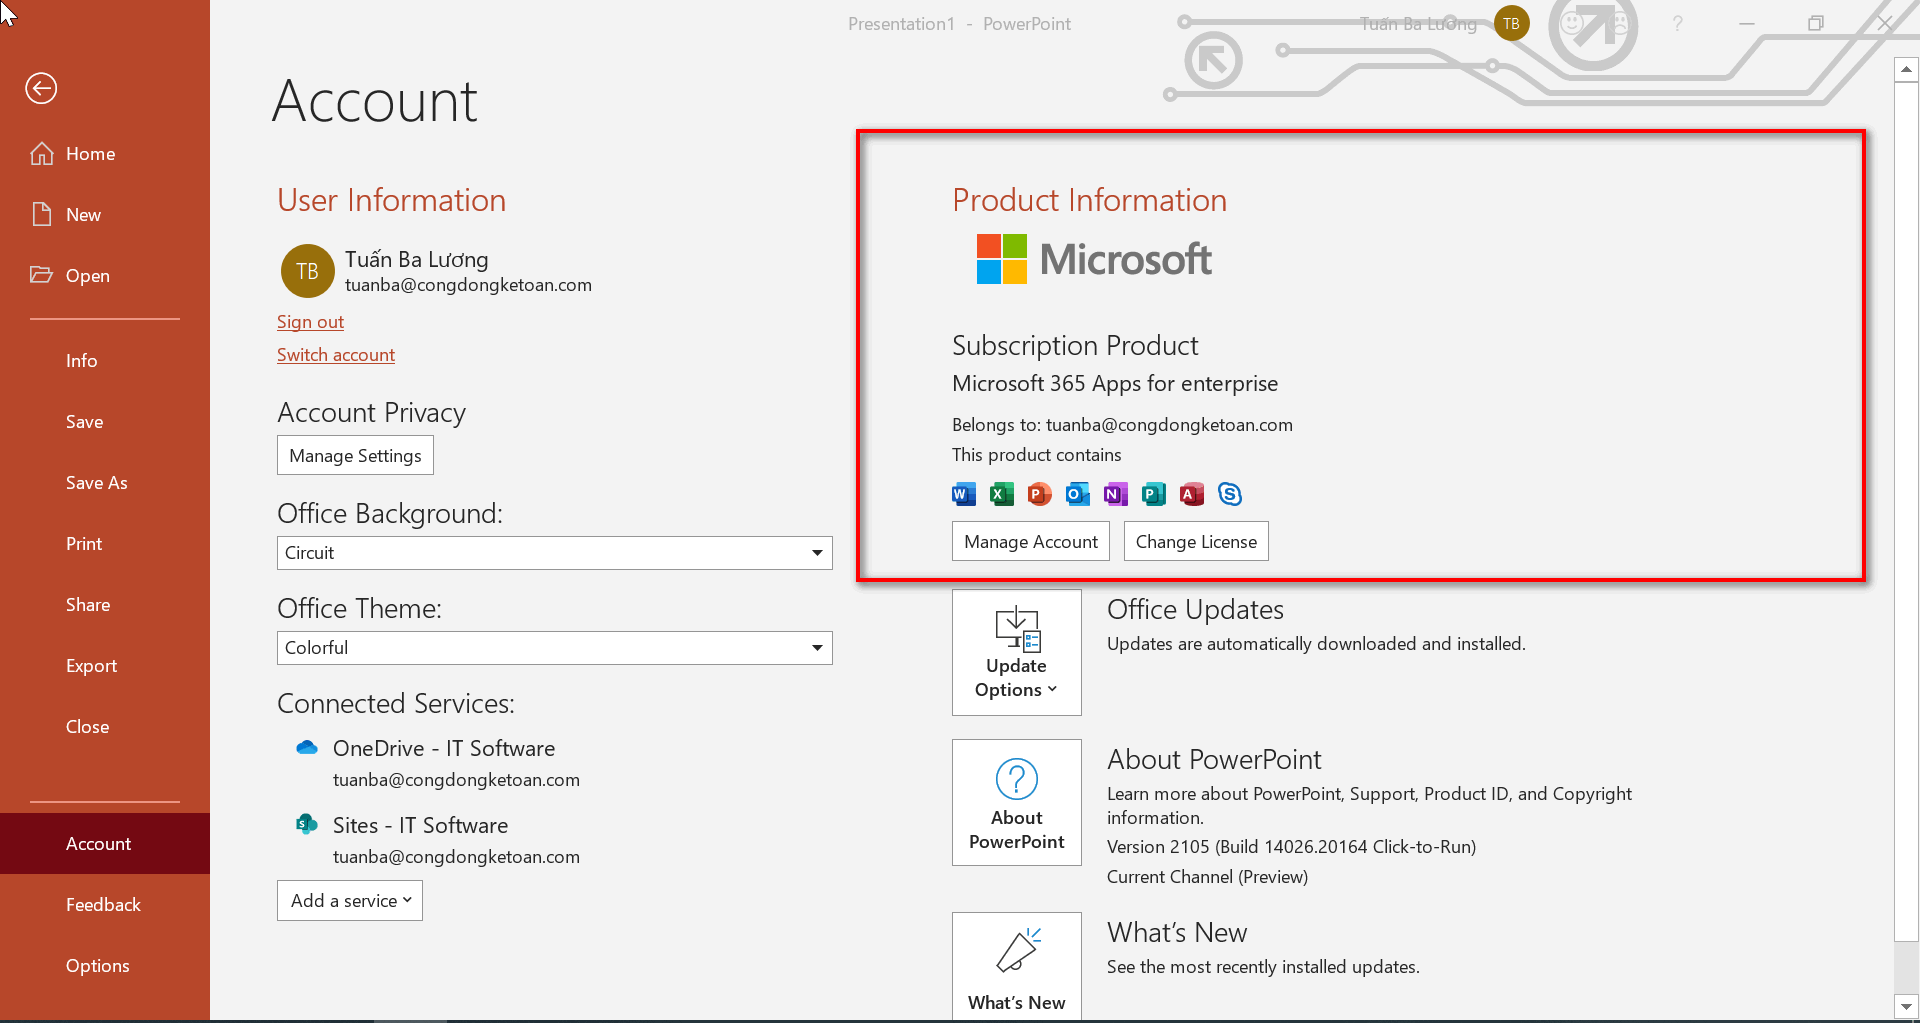
Task: Click the Change License button
Action: (1196, 542)
